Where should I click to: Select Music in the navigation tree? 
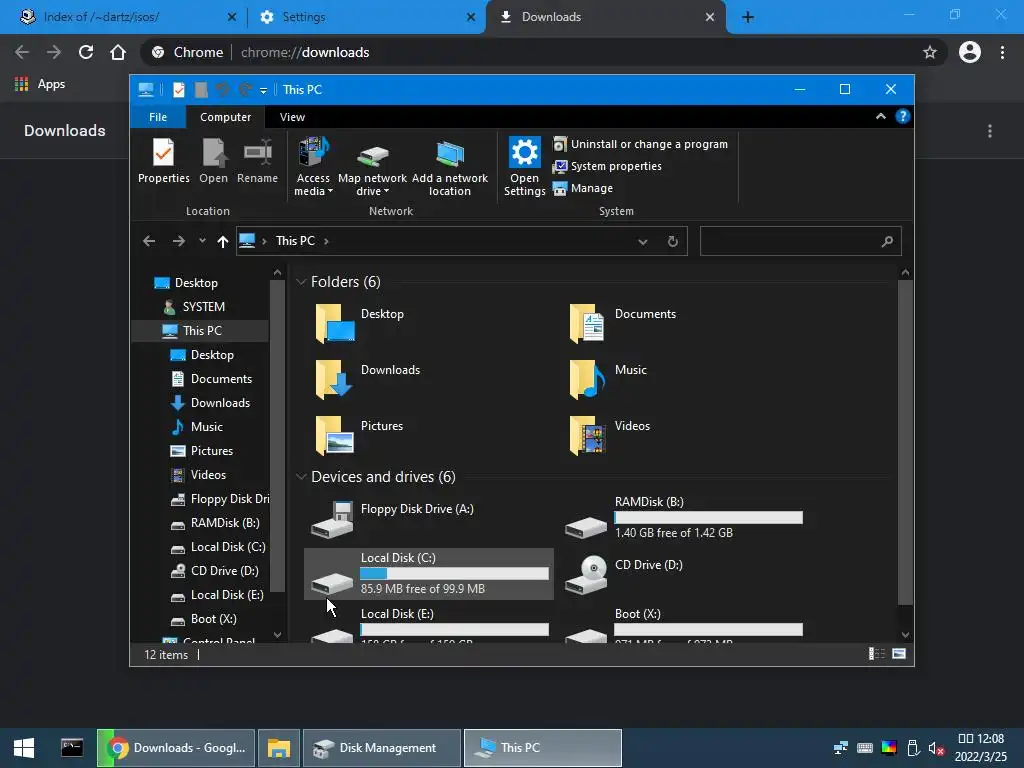(x=197, y=427)
